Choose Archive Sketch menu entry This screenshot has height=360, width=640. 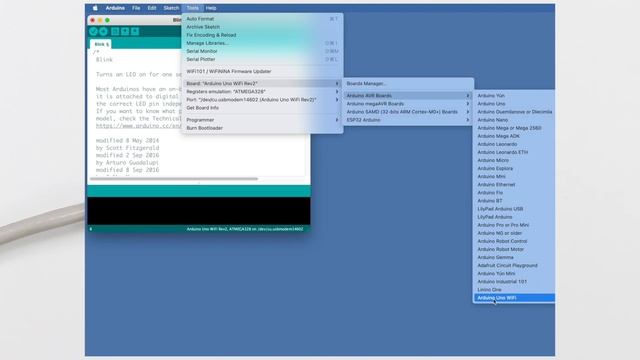point(262,27)
